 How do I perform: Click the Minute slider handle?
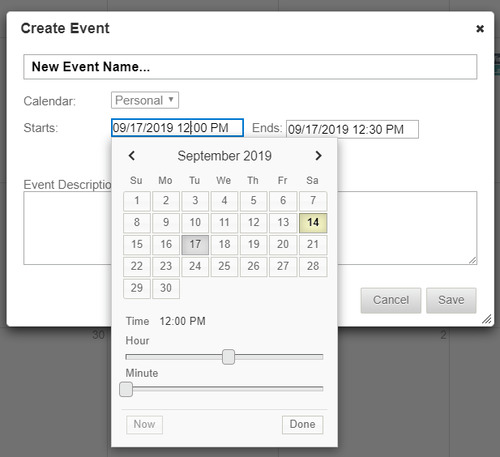tap(126, 389)
